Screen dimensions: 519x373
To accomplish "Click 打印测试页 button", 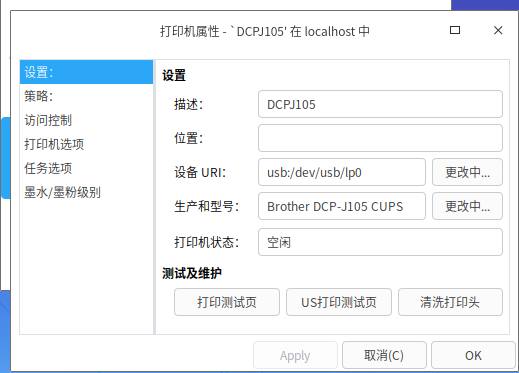I will [227, 302].
